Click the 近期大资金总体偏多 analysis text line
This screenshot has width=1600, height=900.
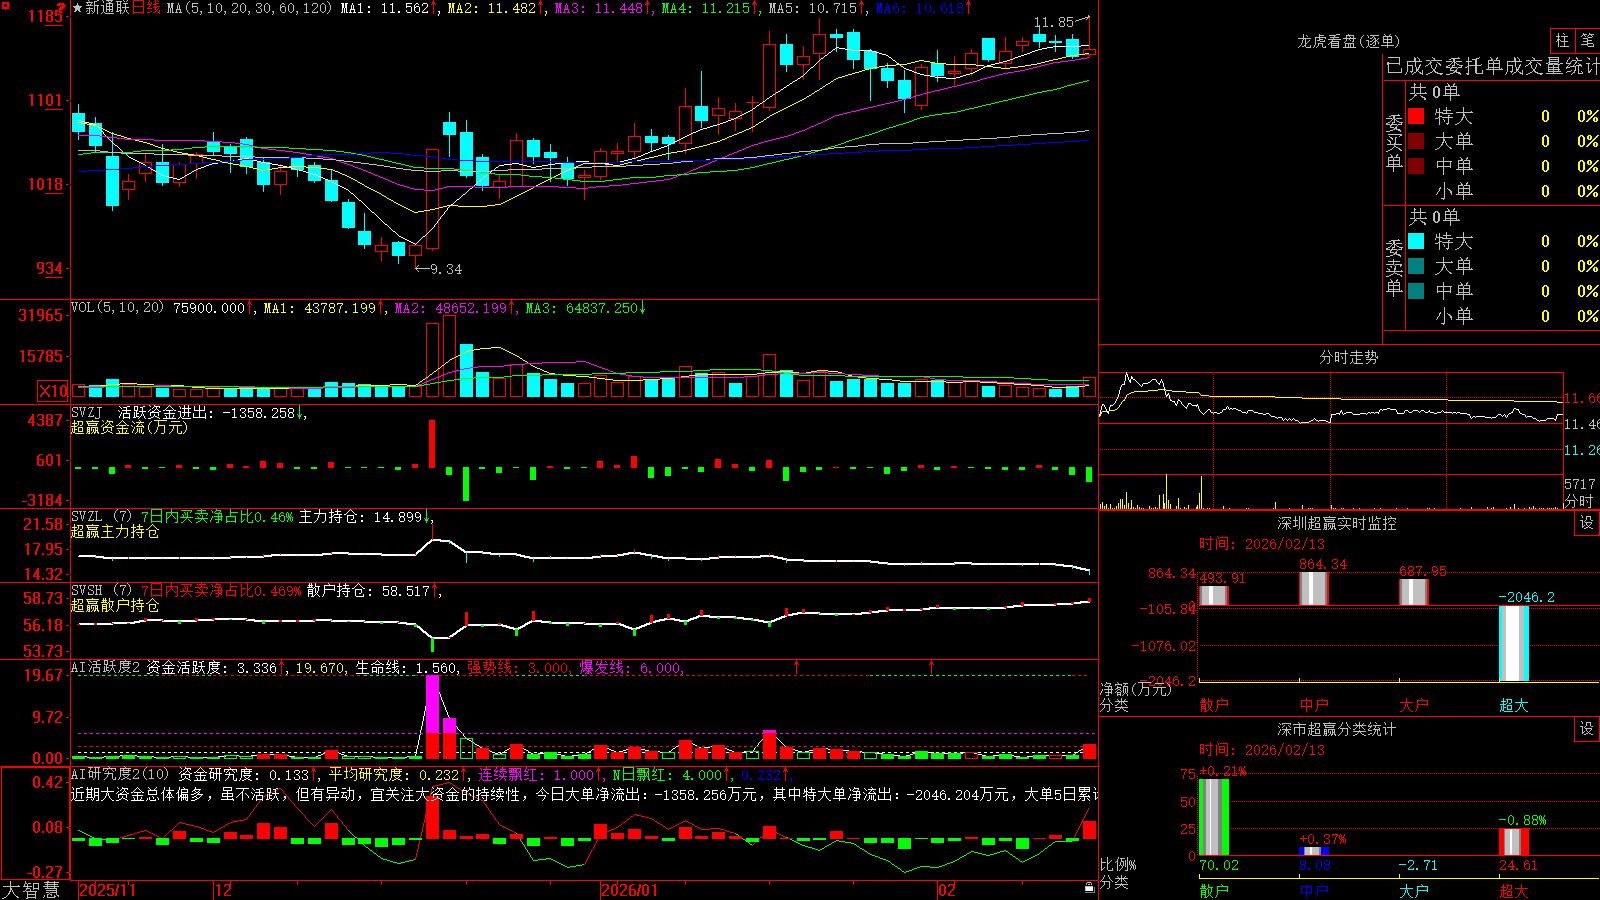[585, 794]
